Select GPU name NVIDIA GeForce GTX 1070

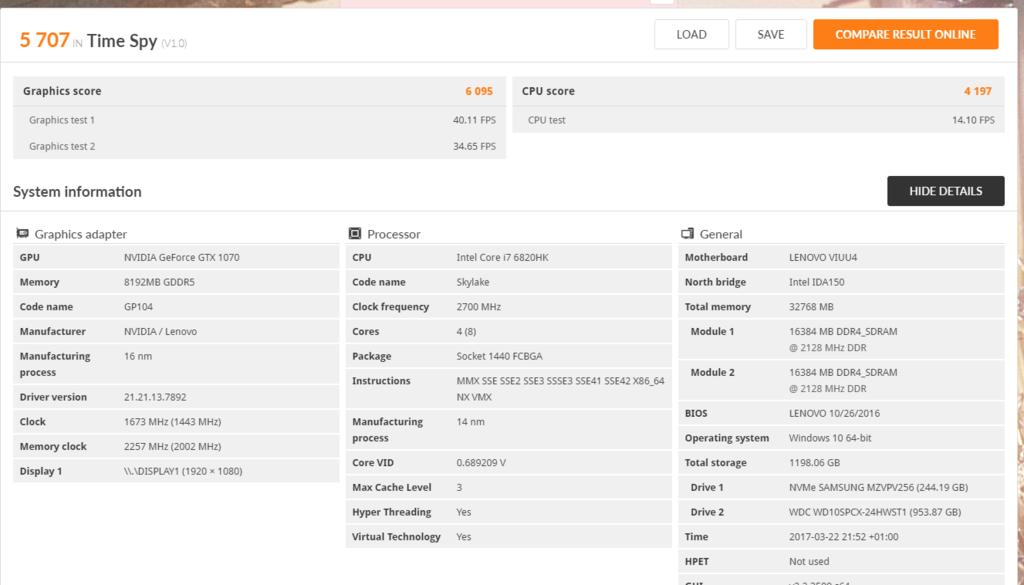pyautogui.click(x=182, y=257)
